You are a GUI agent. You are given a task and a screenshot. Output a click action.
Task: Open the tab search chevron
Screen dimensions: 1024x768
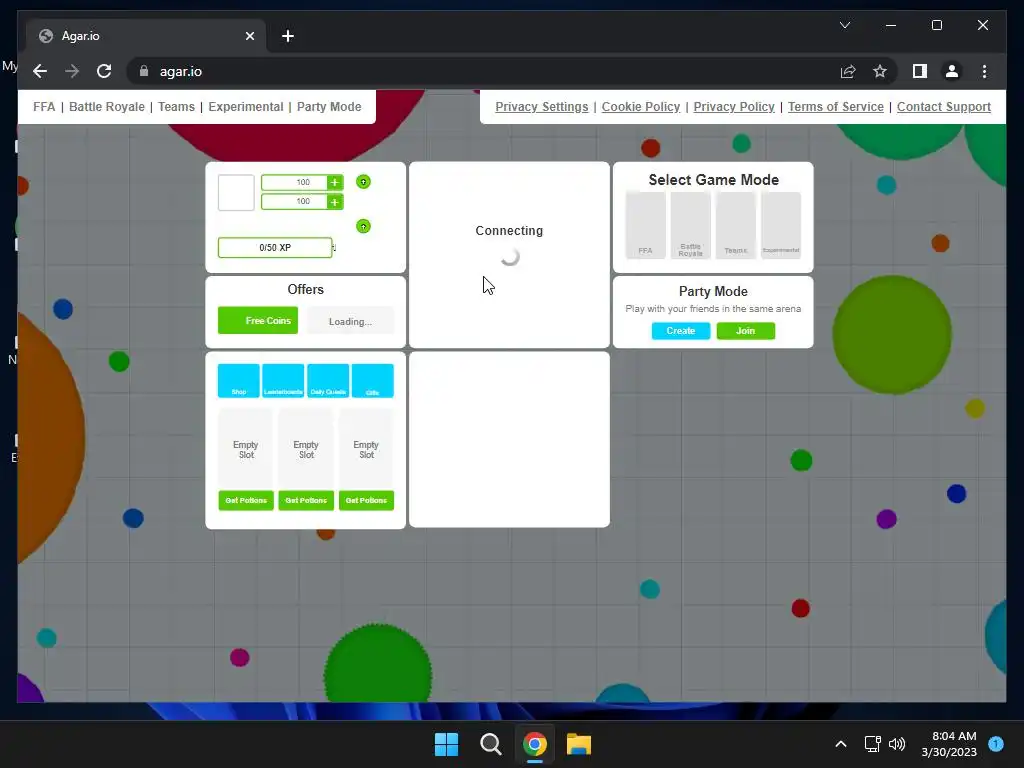[844, 25]
